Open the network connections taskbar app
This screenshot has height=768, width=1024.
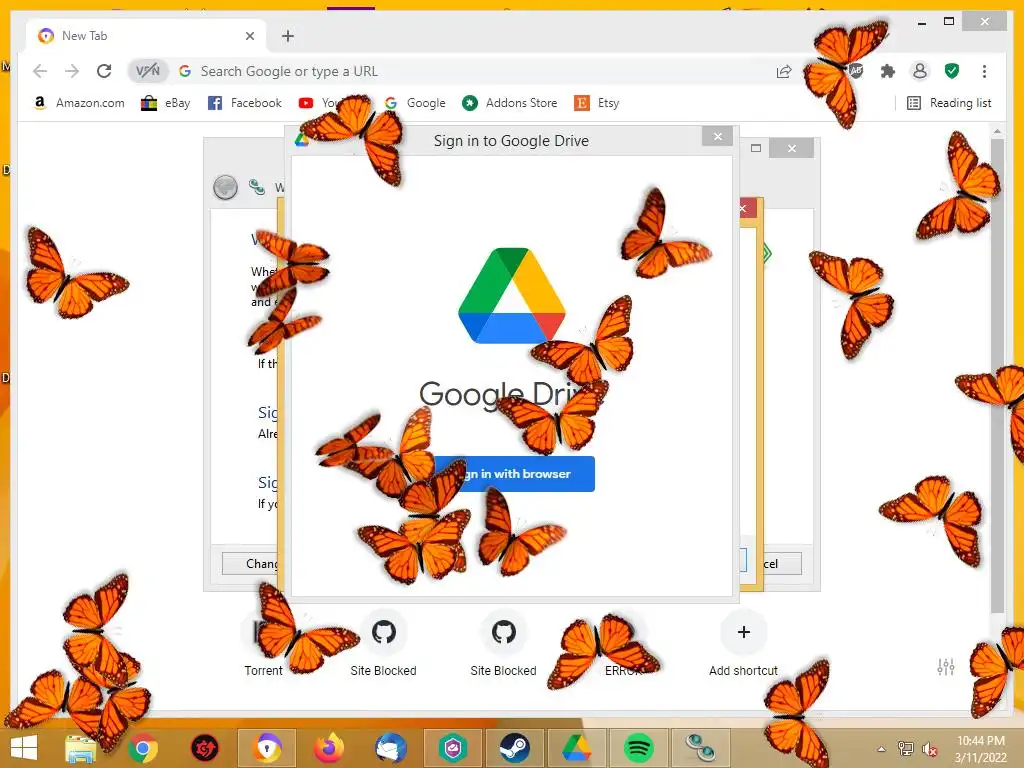tap(700, 748)
